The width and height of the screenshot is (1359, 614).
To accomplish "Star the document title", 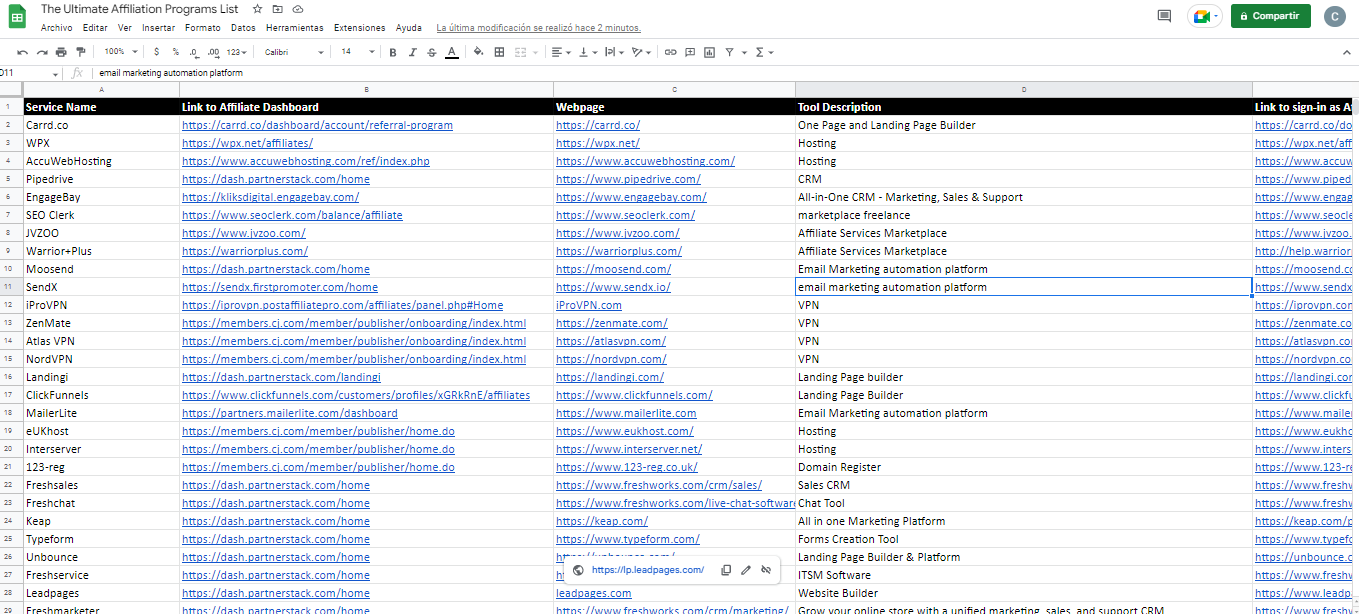I will click(258, 9).
